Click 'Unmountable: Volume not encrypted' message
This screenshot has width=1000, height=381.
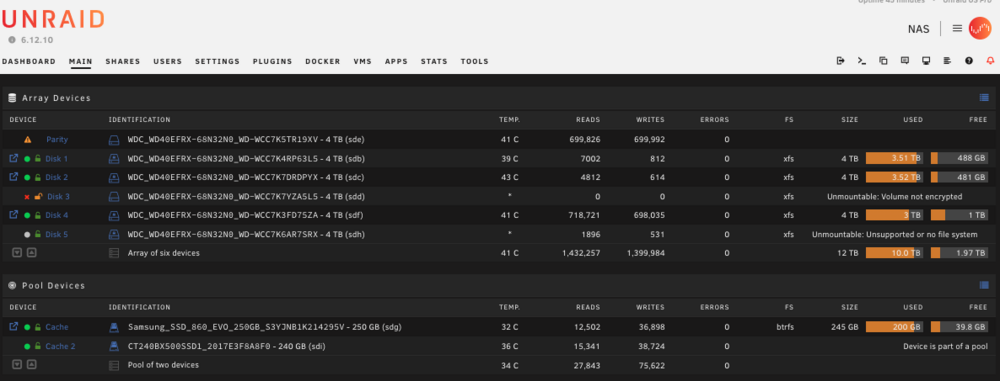[x=894, y=197]
